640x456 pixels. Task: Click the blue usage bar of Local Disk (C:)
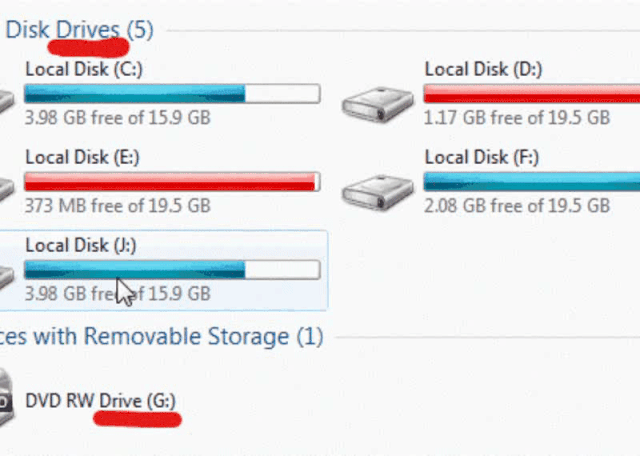(x=172, y=93)
